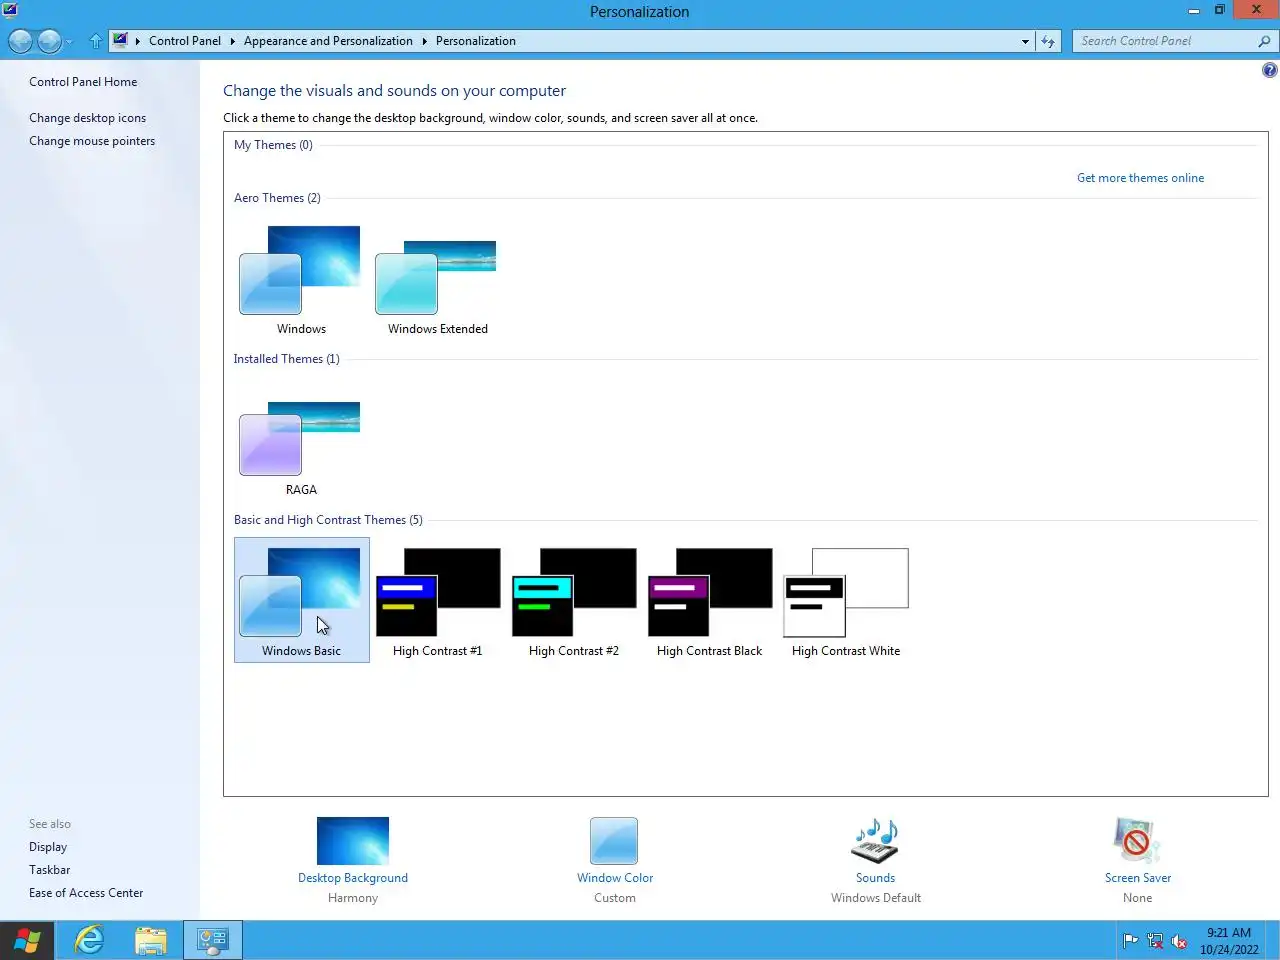Image resolution: width=1280 pixels, height=960 pixels.
Task: Click the Start button on taskbar
Action: (27, 940)
